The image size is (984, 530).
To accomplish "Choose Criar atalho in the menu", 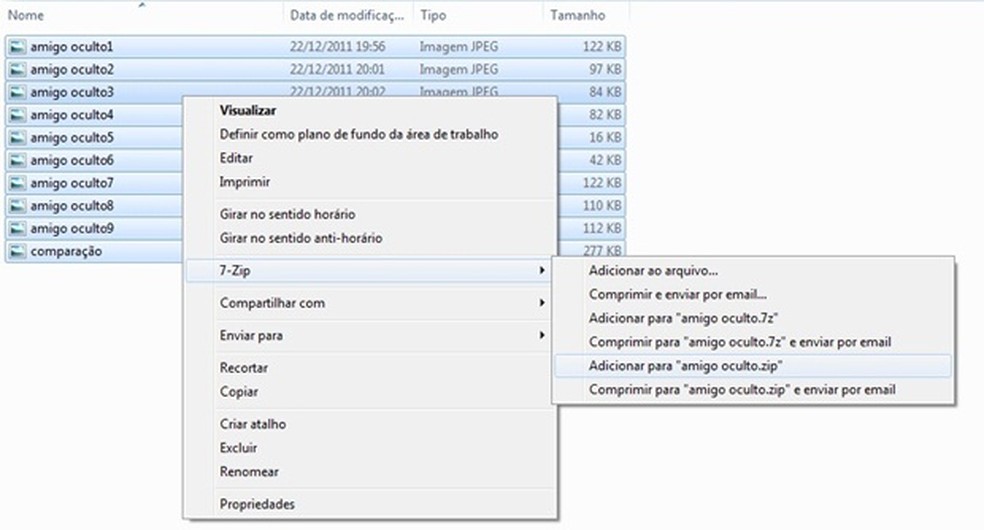I will (x=253, y=424).
